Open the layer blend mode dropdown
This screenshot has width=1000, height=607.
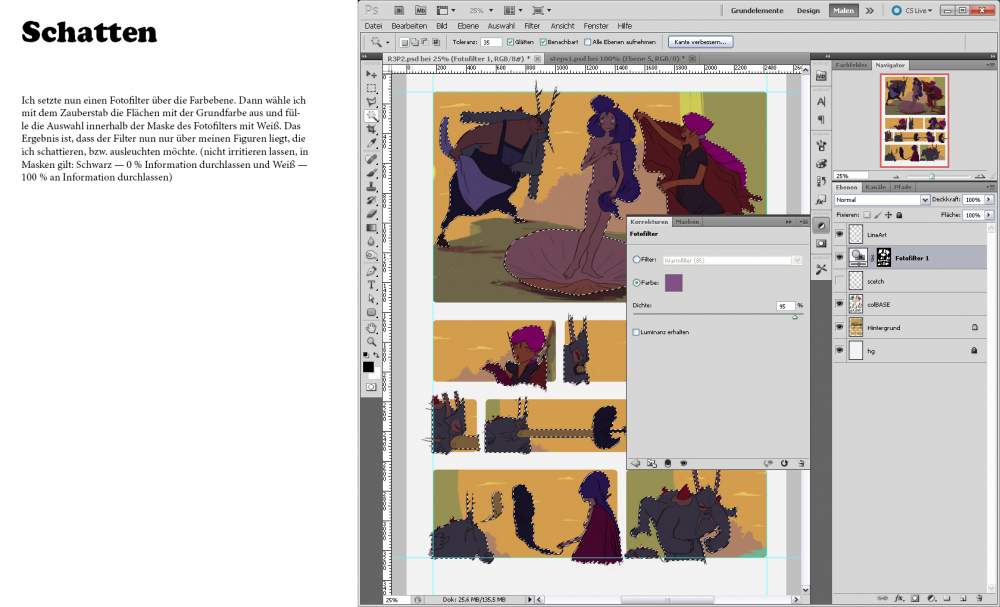click(882, 200)
